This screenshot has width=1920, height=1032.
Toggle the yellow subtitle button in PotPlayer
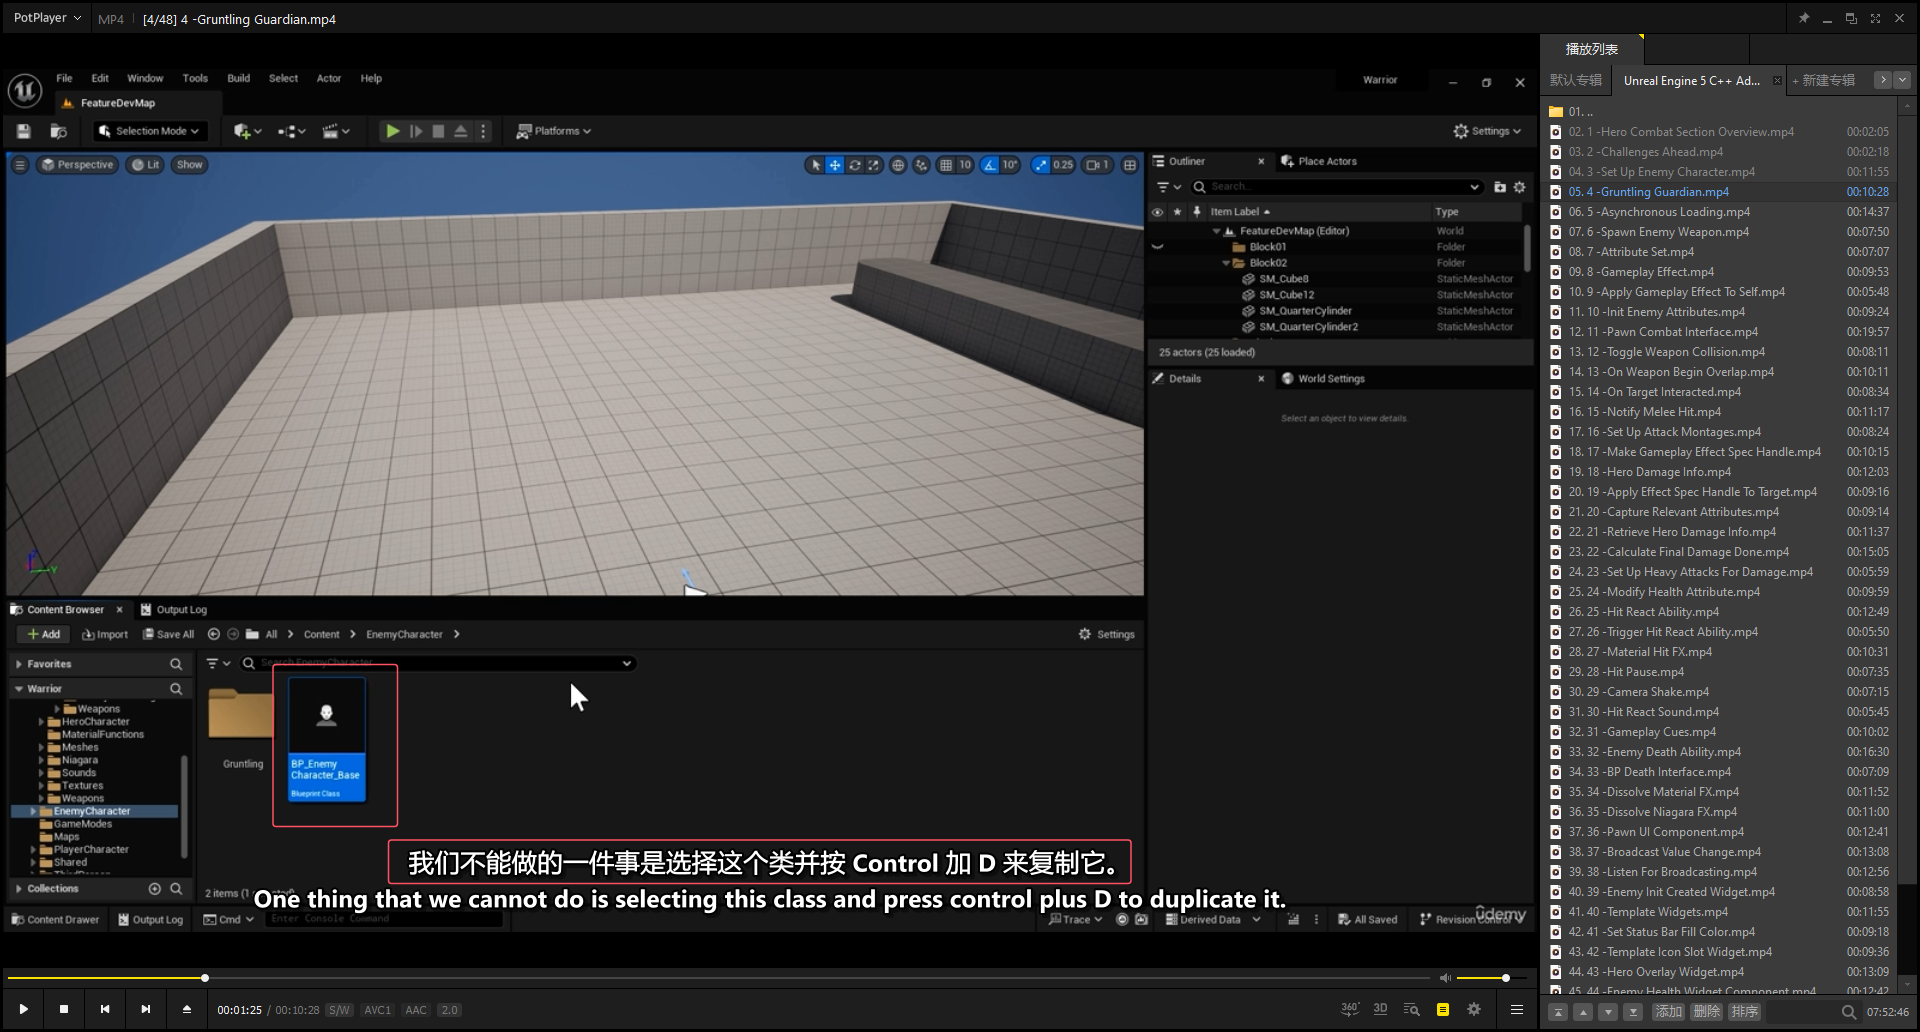click(1443, 1009)
